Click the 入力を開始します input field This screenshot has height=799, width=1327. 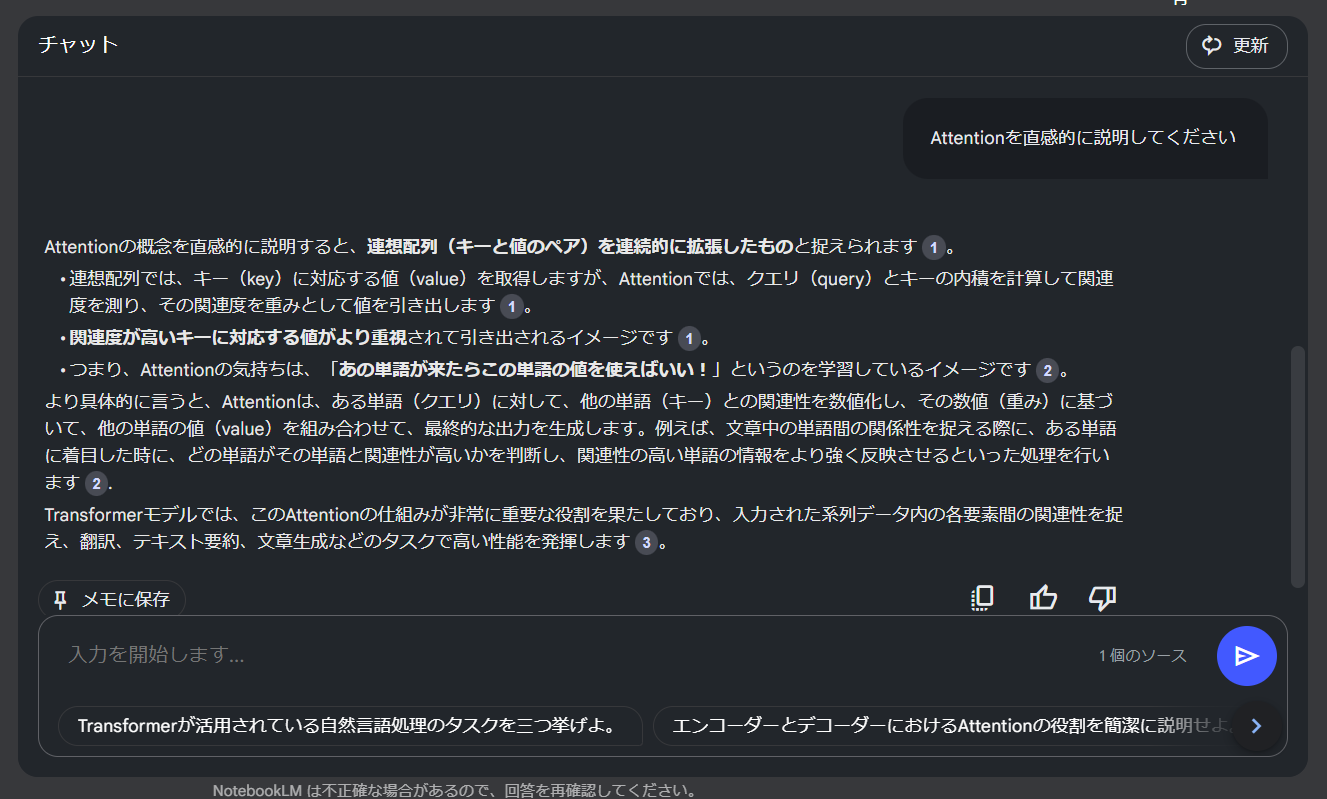click(400, 656)
